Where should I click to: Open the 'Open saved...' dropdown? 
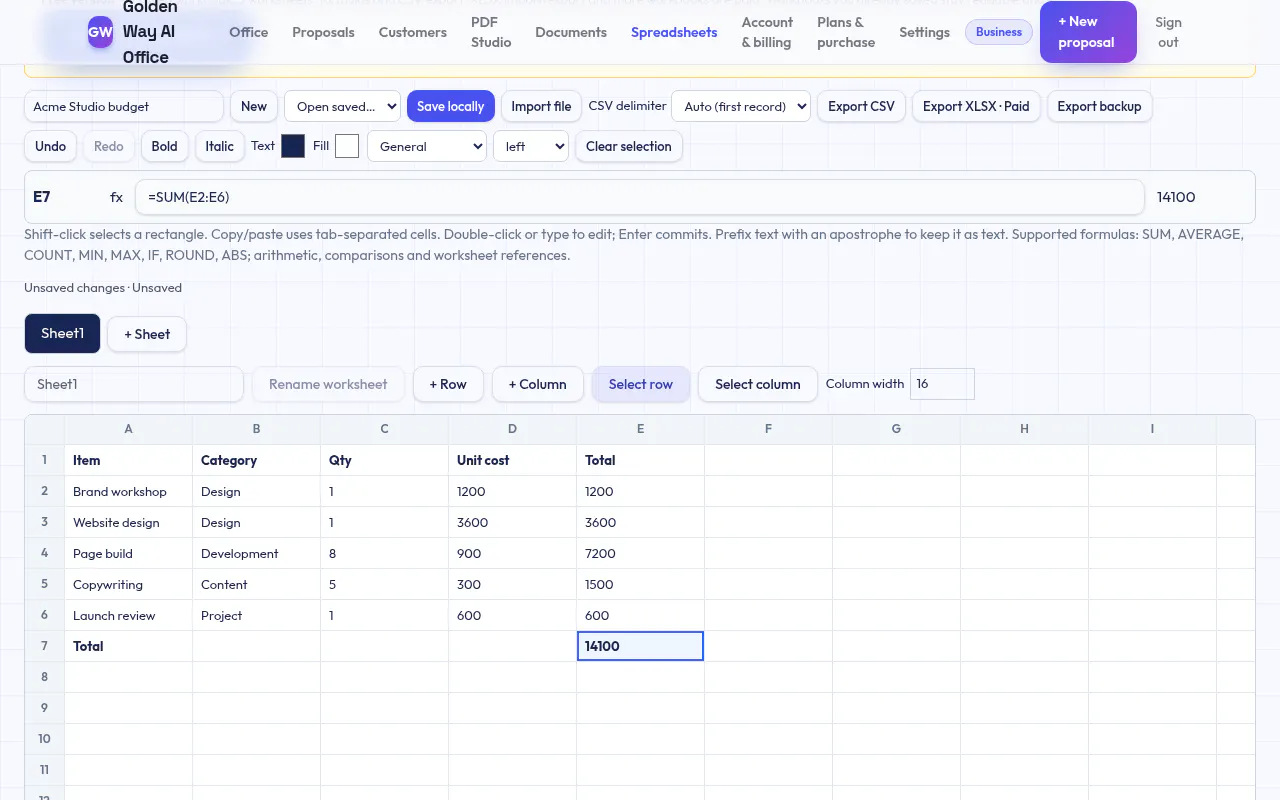(x=342, y=106)
